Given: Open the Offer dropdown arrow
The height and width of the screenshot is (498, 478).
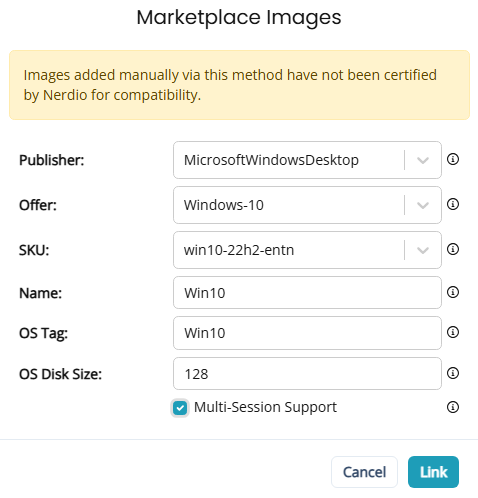Looking at the screenshot, I should pyautogui.click(x=423, y=205).
